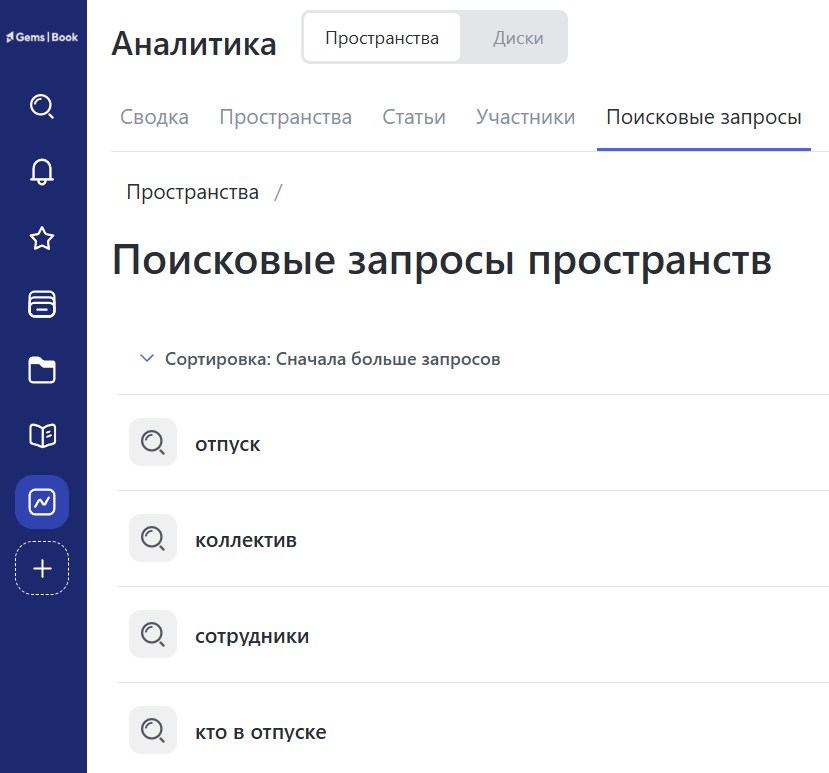Select the 'кто в отпуске' query text
Image resolution: width=829 pixels, height=773 pixels.
coord(261,732)
